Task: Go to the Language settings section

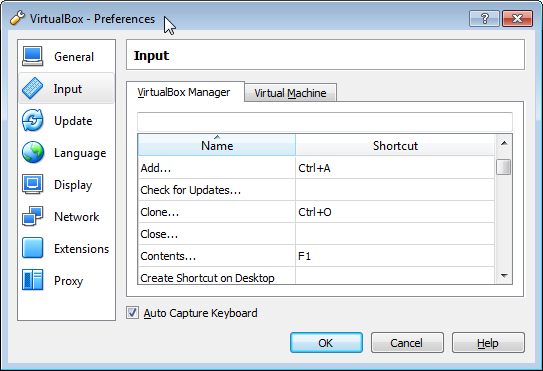Action: pyautogui.click(x=66, y=152)
